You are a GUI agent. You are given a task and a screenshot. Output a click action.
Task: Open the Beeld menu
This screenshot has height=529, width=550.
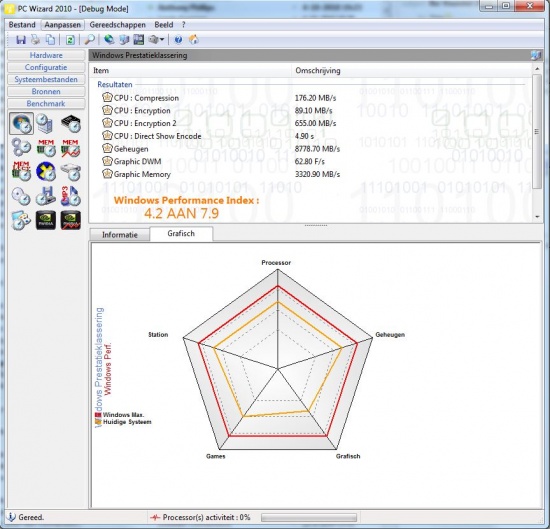tap(164, 25)
